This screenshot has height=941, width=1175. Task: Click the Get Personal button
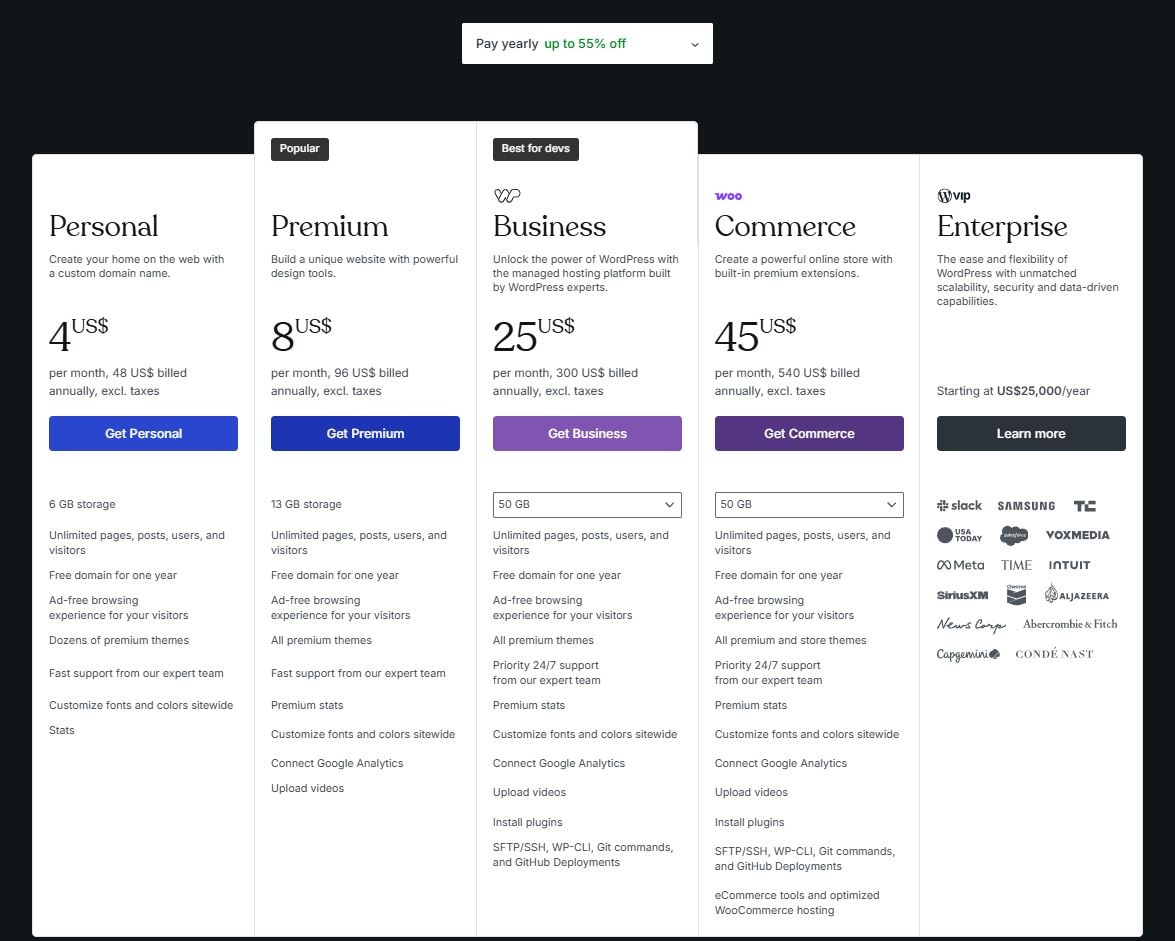coord(143,434)
